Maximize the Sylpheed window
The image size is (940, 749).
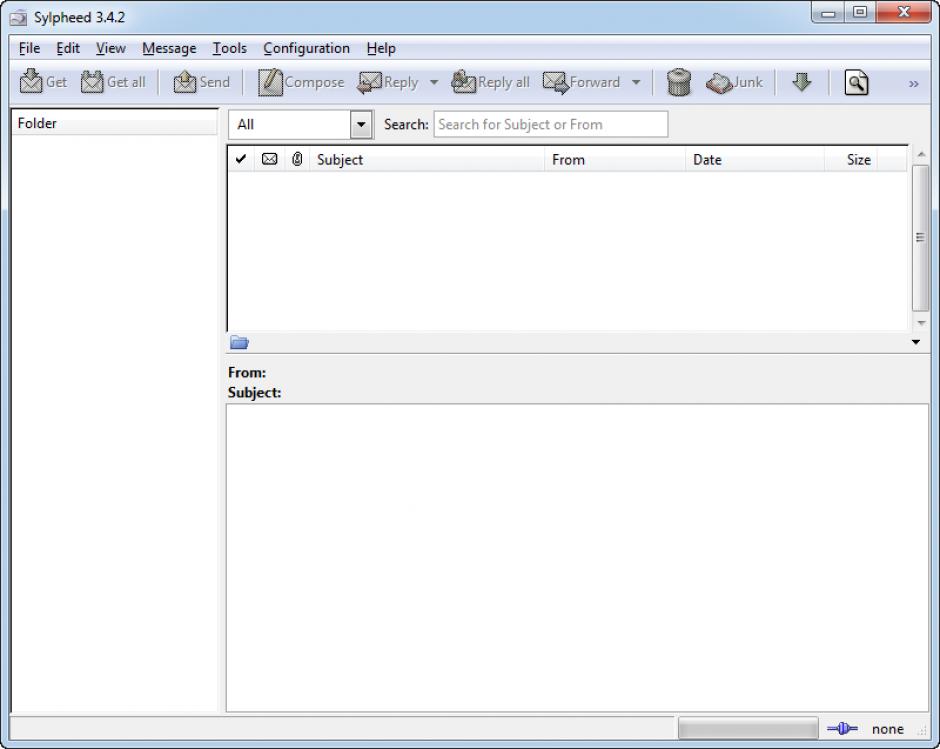(860, 13)
